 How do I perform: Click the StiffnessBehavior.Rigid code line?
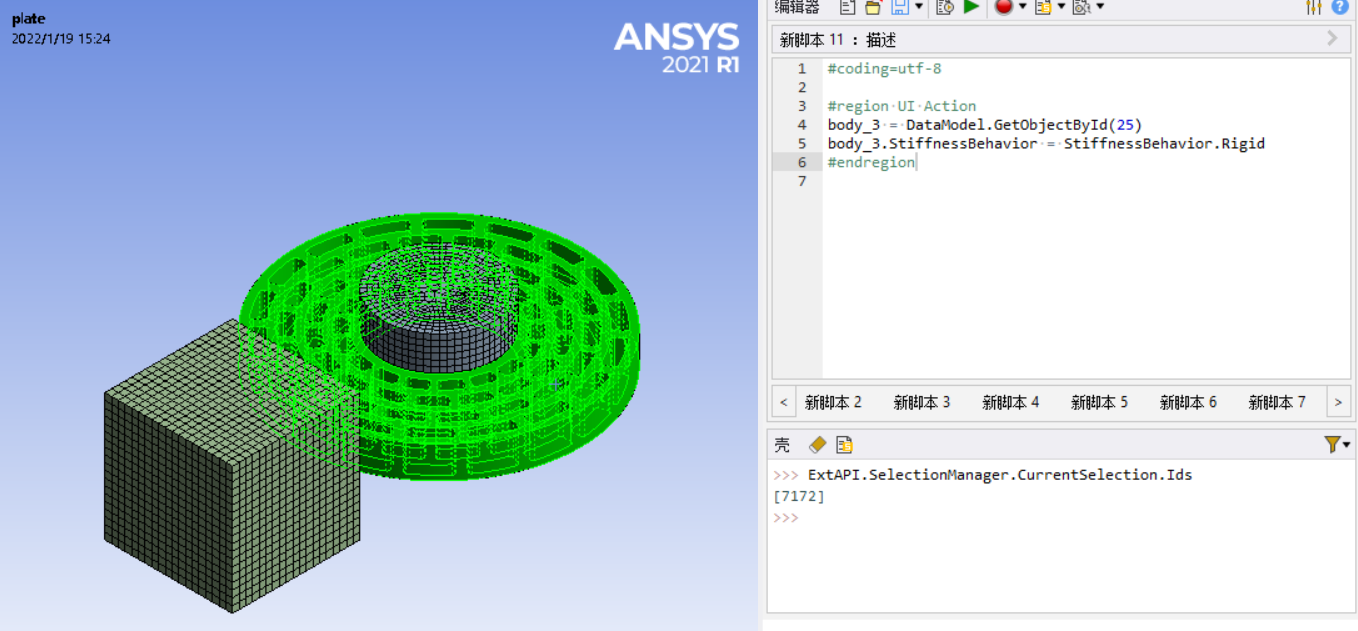tap(1046, 144)
